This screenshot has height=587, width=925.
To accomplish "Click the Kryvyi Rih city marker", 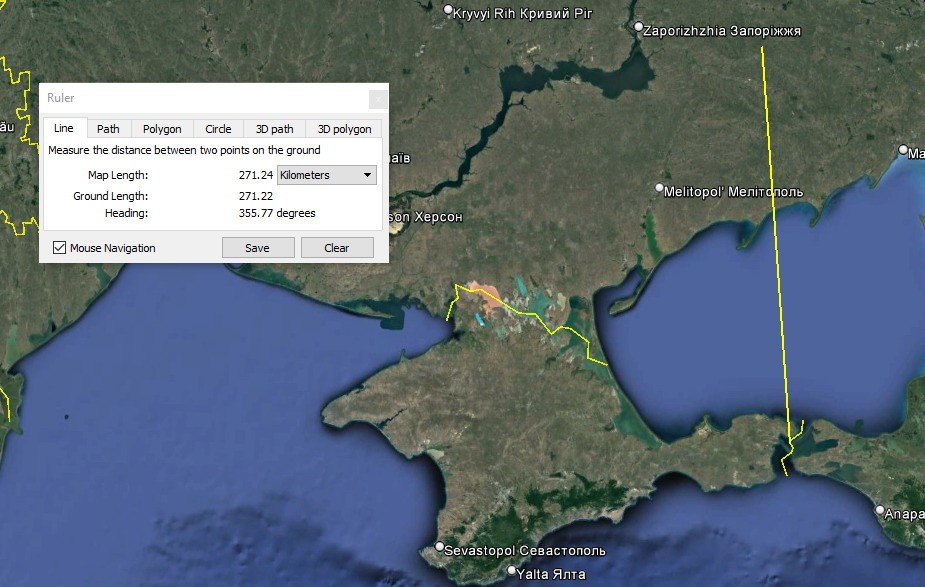I will pos(448,9).
